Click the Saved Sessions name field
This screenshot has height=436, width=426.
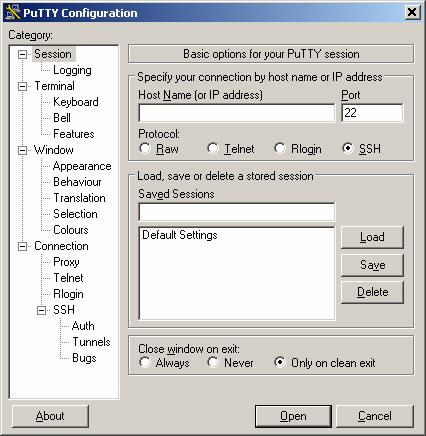(x=236, y=212)
